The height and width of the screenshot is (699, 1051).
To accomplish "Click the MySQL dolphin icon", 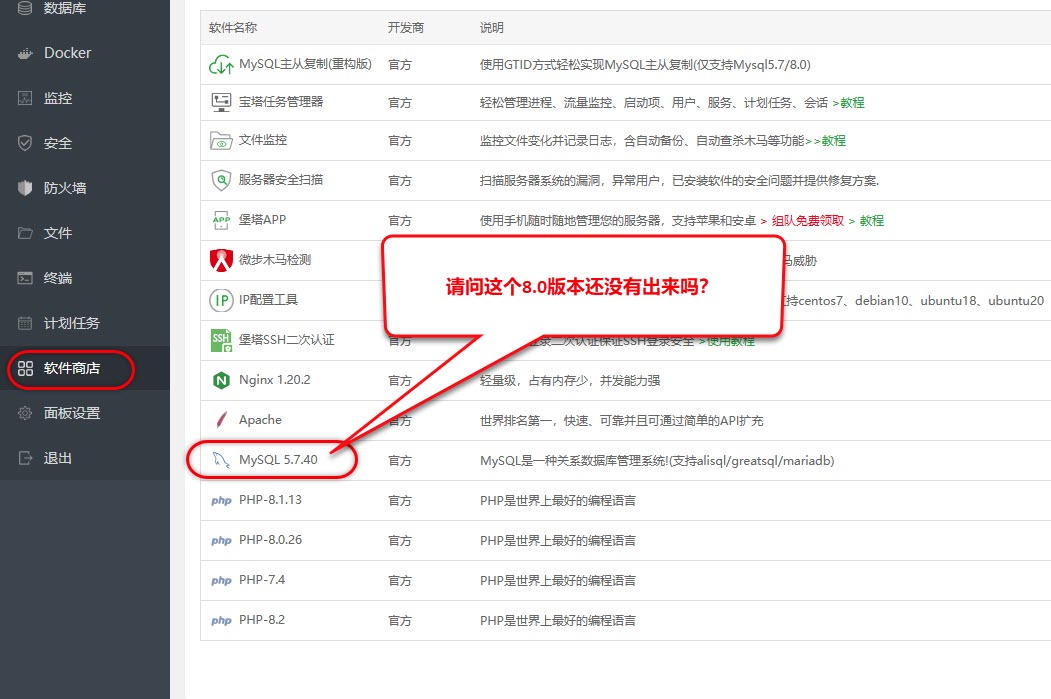I will [x=221, y=460].
